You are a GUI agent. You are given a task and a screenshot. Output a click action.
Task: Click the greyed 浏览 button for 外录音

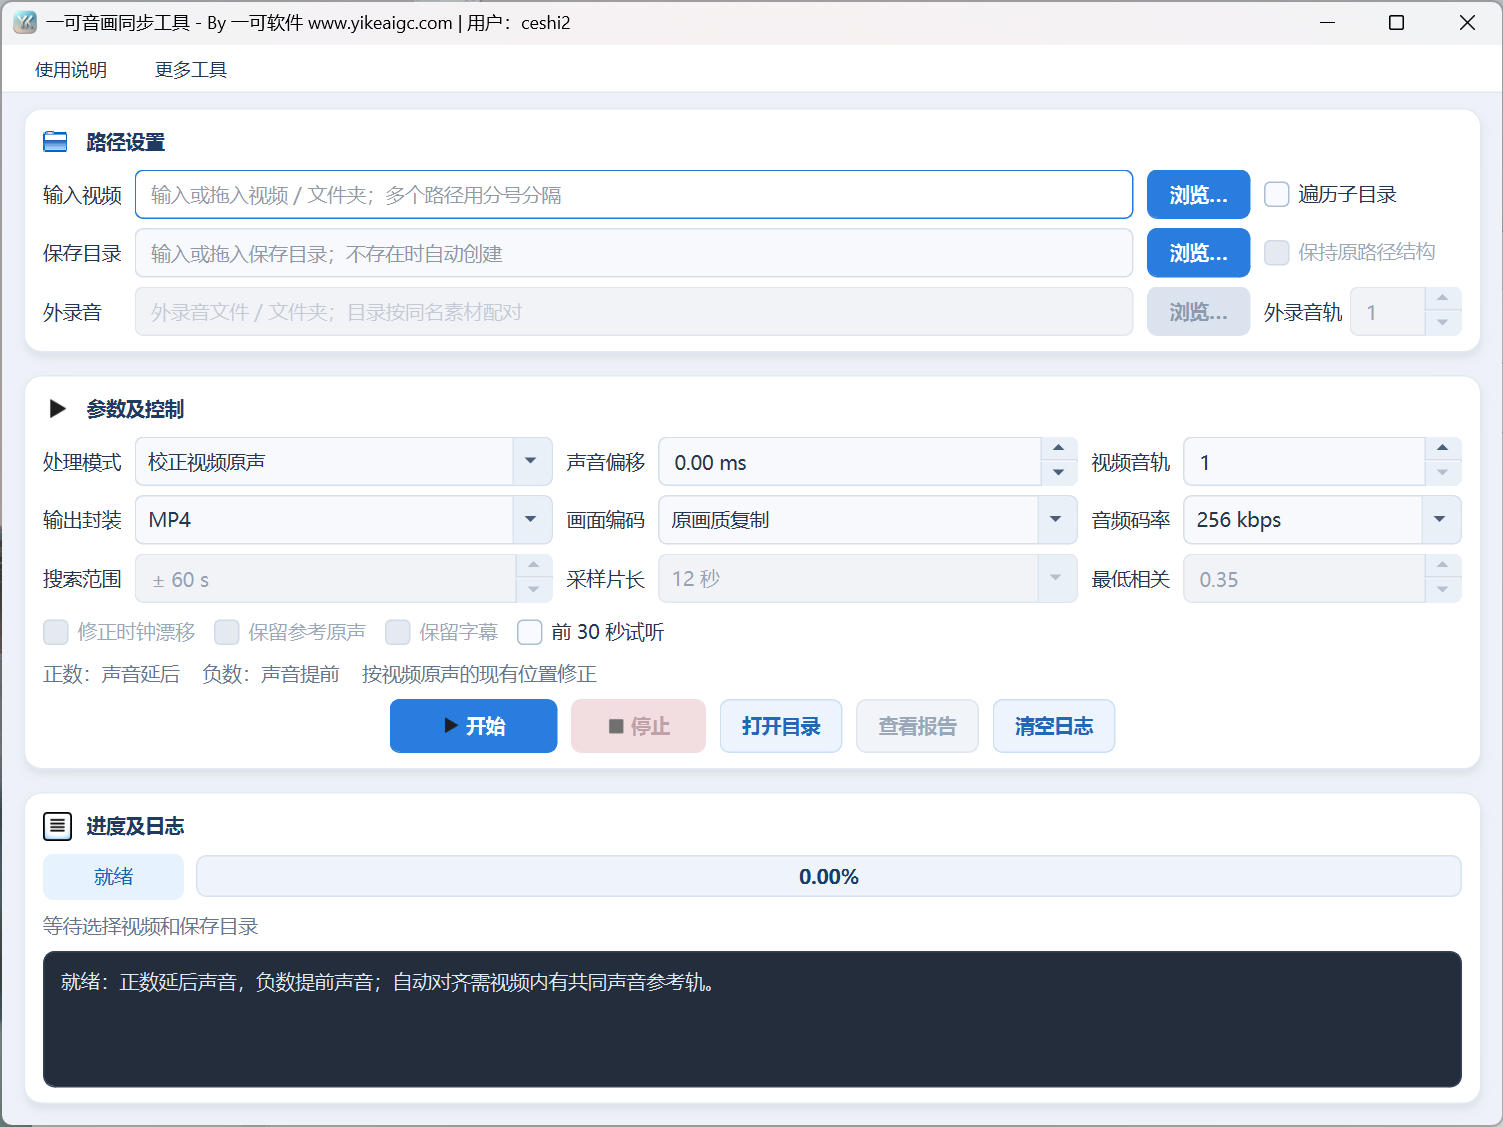click(1198, 312)
